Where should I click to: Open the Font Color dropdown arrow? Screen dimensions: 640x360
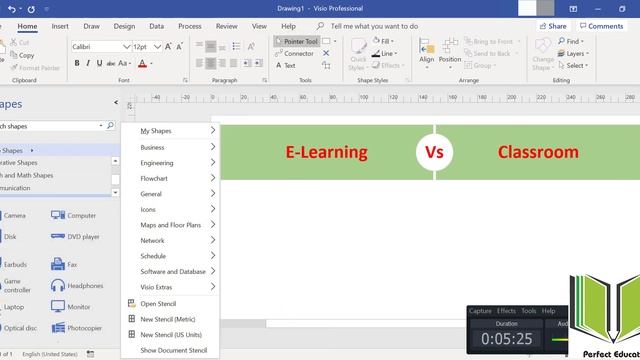[x=151, y=64]
